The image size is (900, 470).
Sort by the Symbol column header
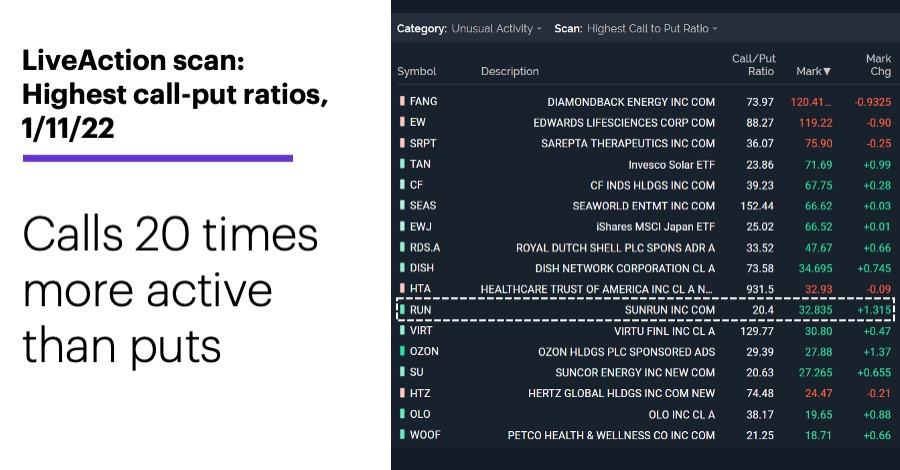(x=417, y=71)
